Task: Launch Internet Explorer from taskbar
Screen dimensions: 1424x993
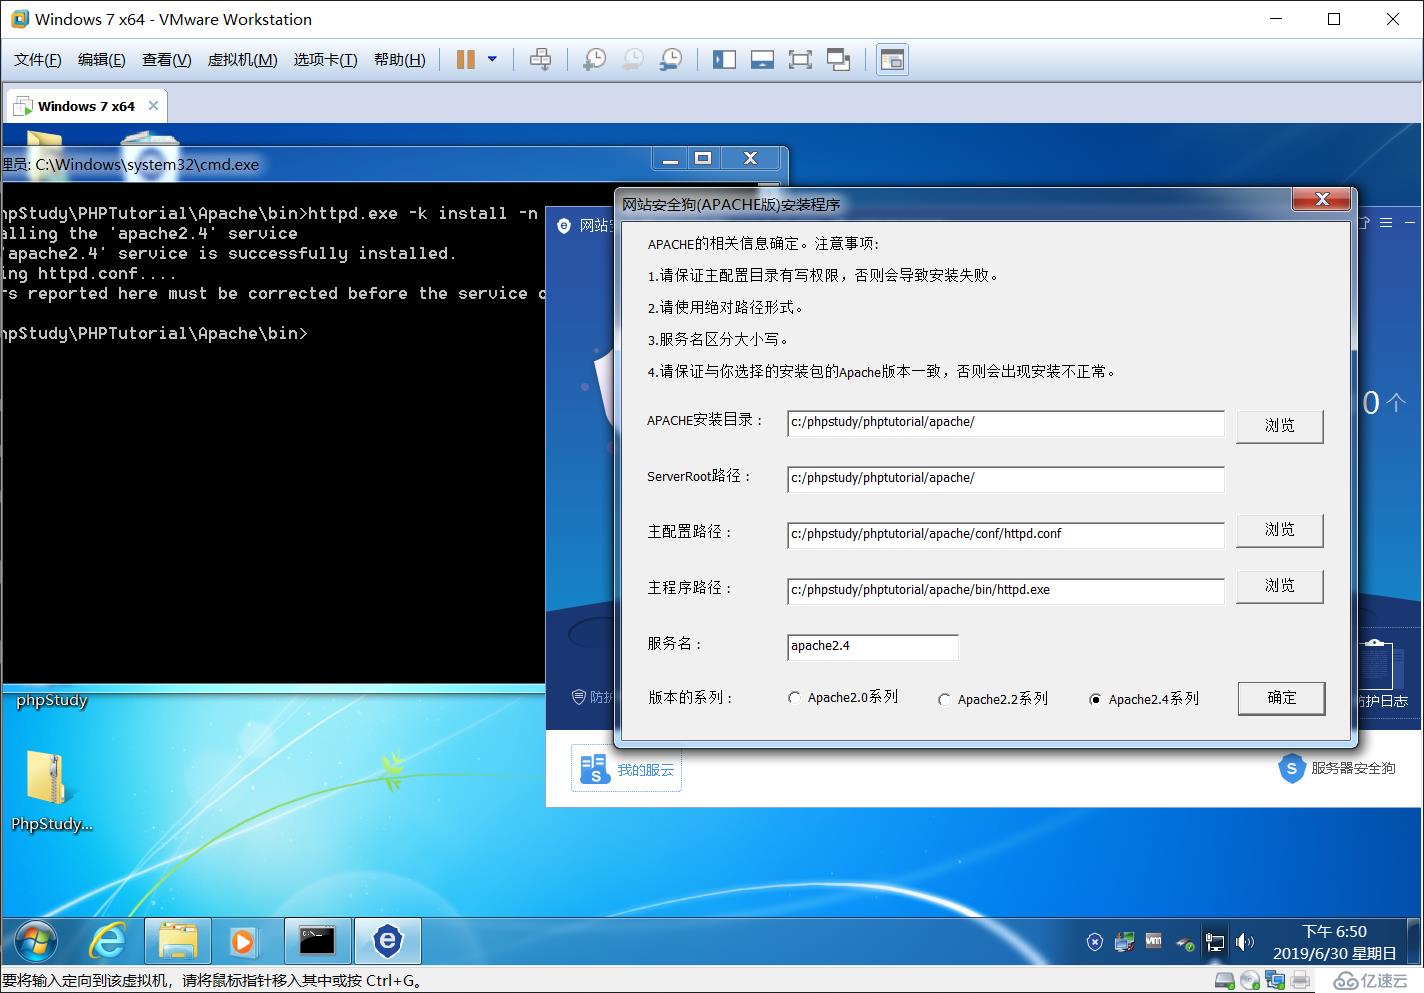Action: coord(108,941)
